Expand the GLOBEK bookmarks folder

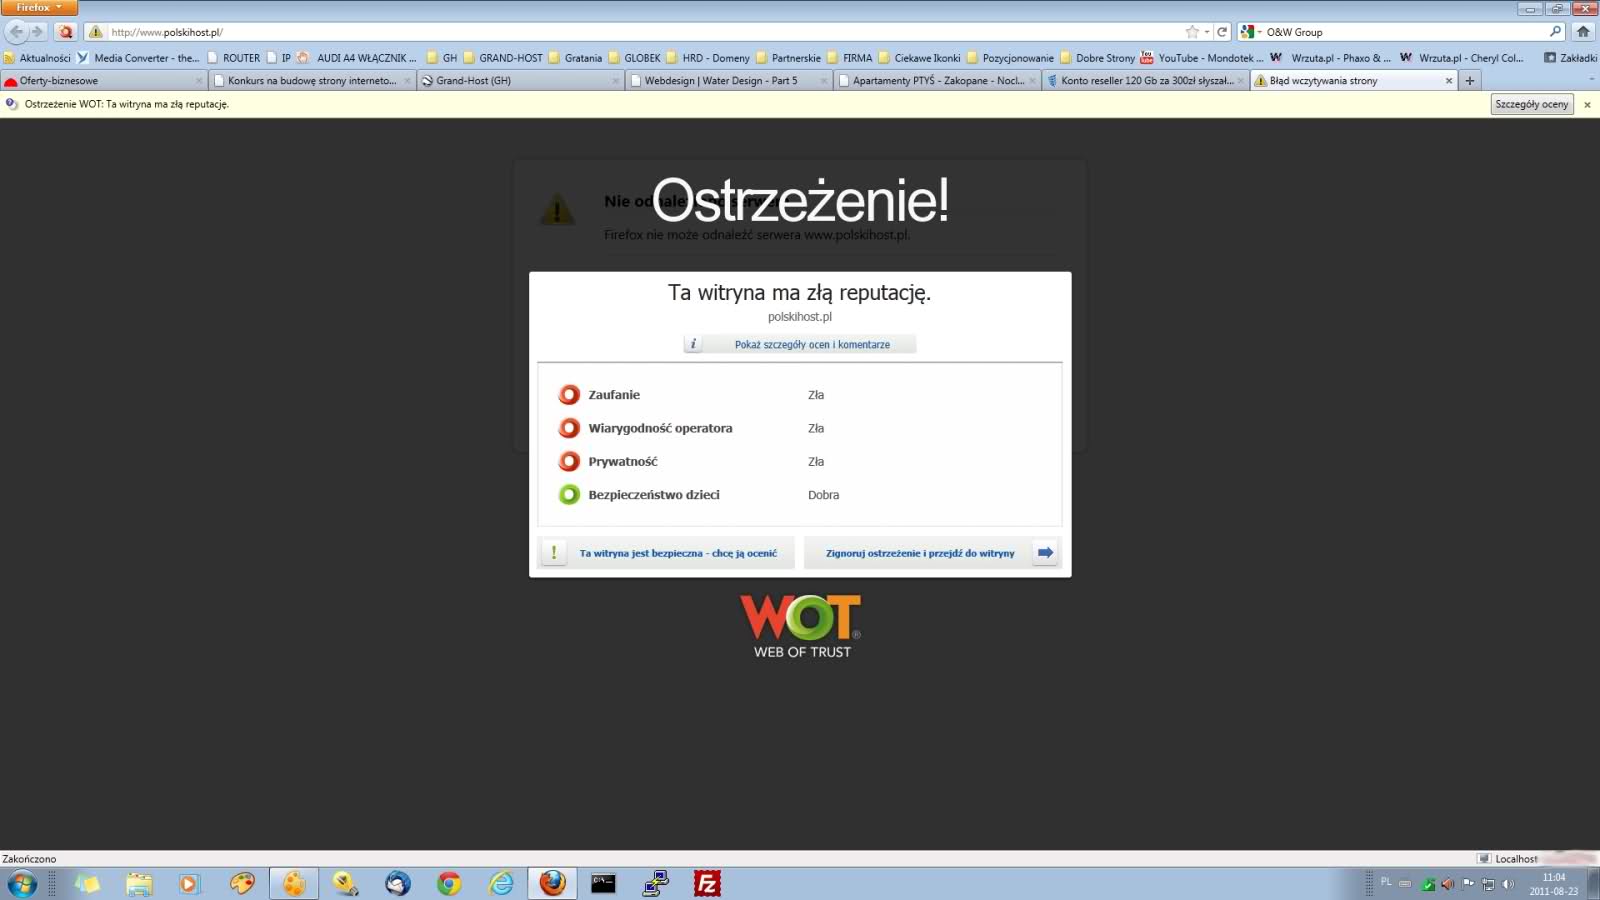[634, 58]
